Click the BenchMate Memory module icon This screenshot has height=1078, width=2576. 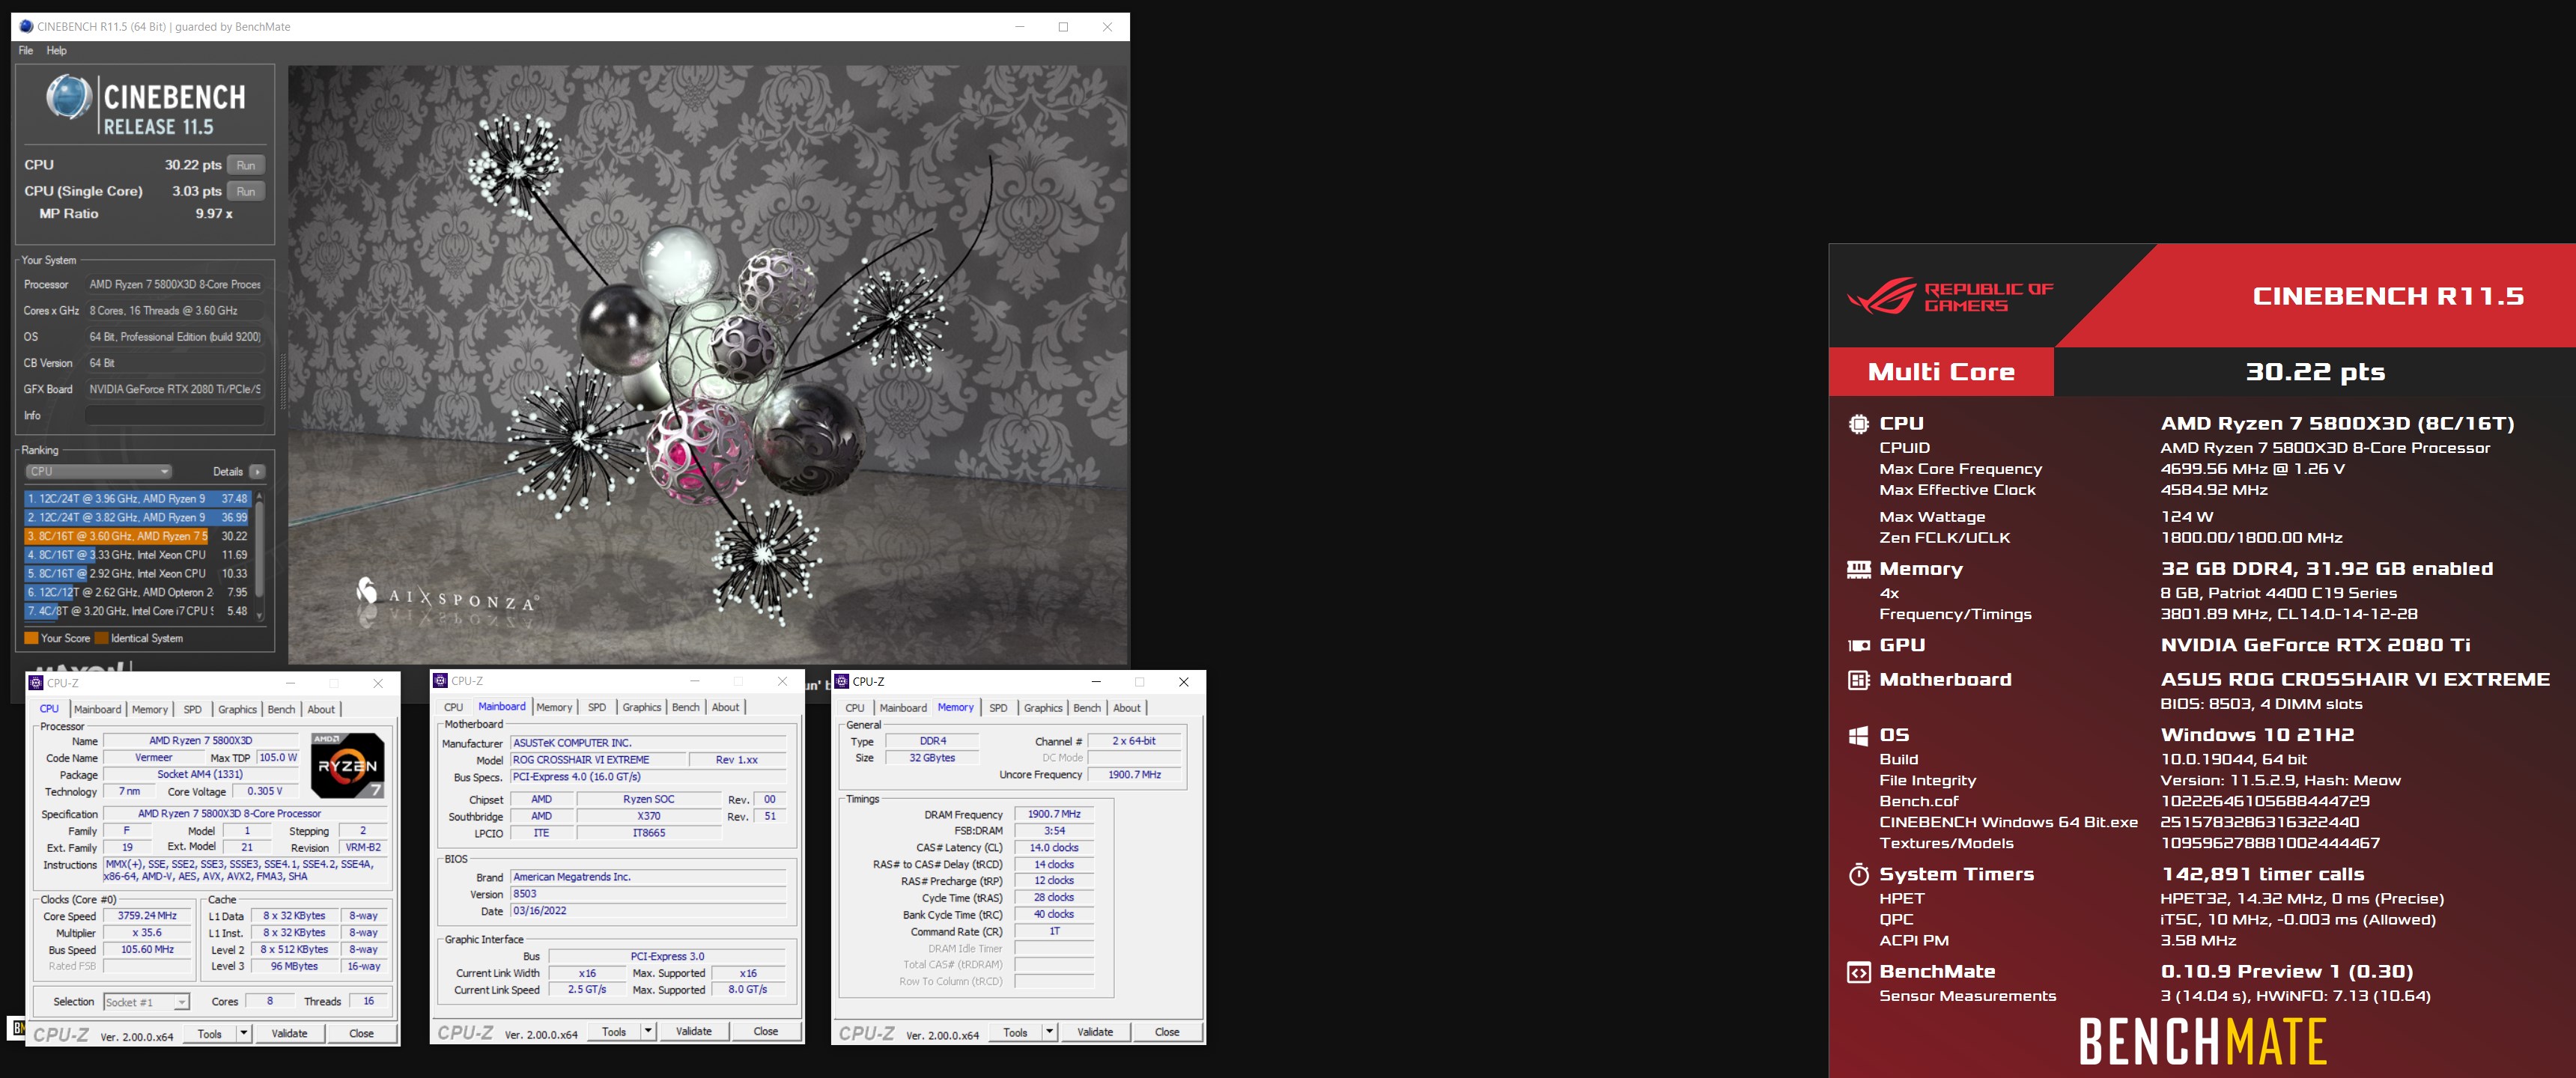tap(1859, 569)
